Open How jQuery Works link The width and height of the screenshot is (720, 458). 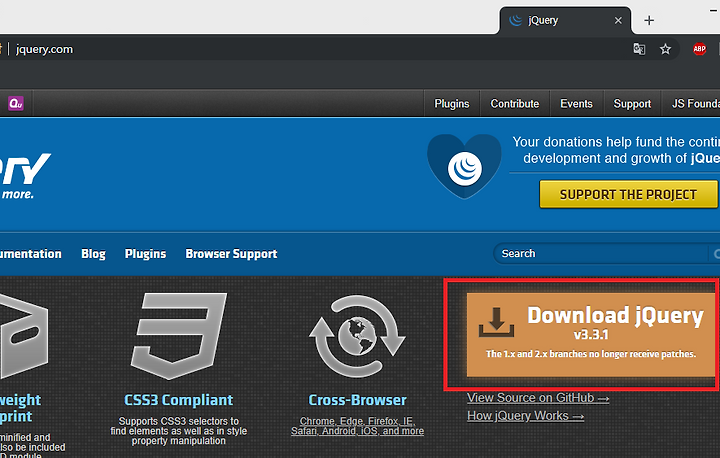tap(525, 416)
